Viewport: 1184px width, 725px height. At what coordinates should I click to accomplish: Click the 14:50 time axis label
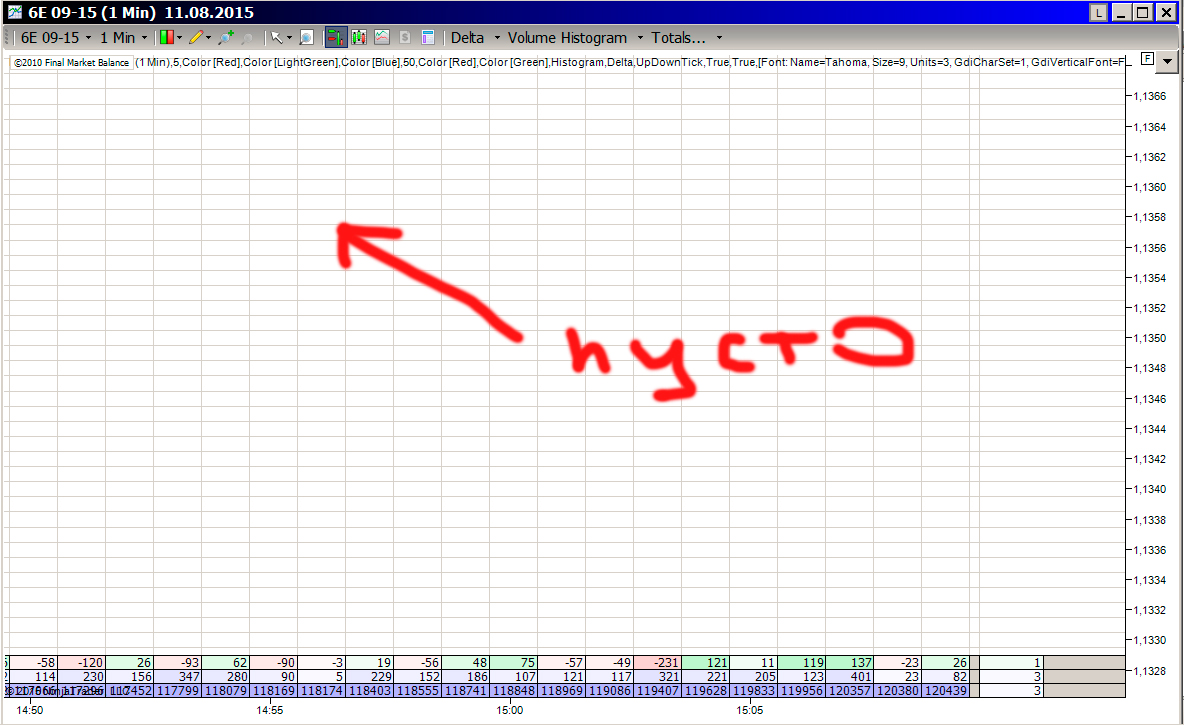30,710
